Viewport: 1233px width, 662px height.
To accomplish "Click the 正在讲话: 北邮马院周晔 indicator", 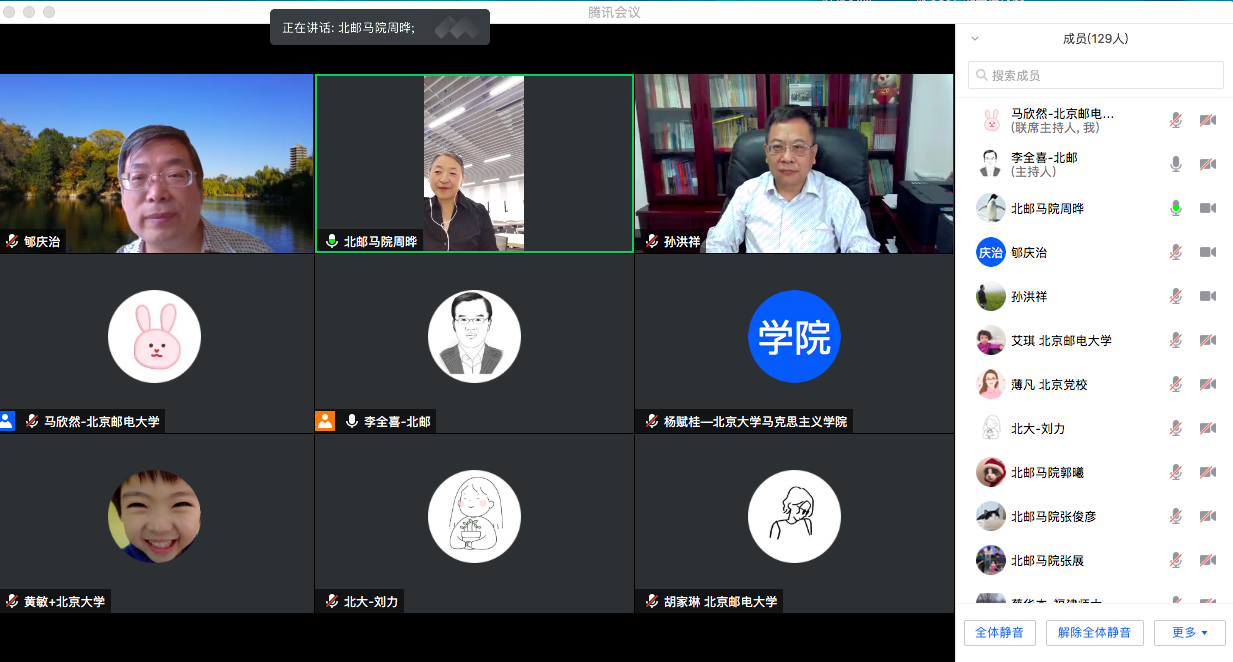I will [379, 27].
